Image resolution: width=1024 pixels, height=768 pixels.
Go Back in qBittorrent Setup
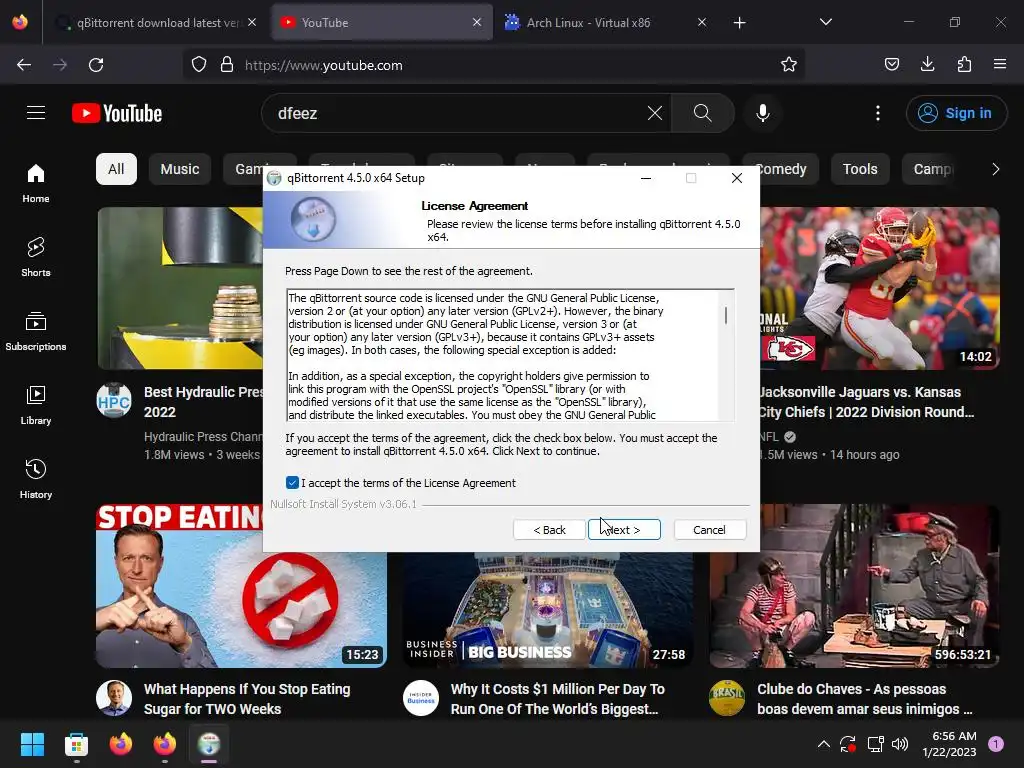click(549, 530)
